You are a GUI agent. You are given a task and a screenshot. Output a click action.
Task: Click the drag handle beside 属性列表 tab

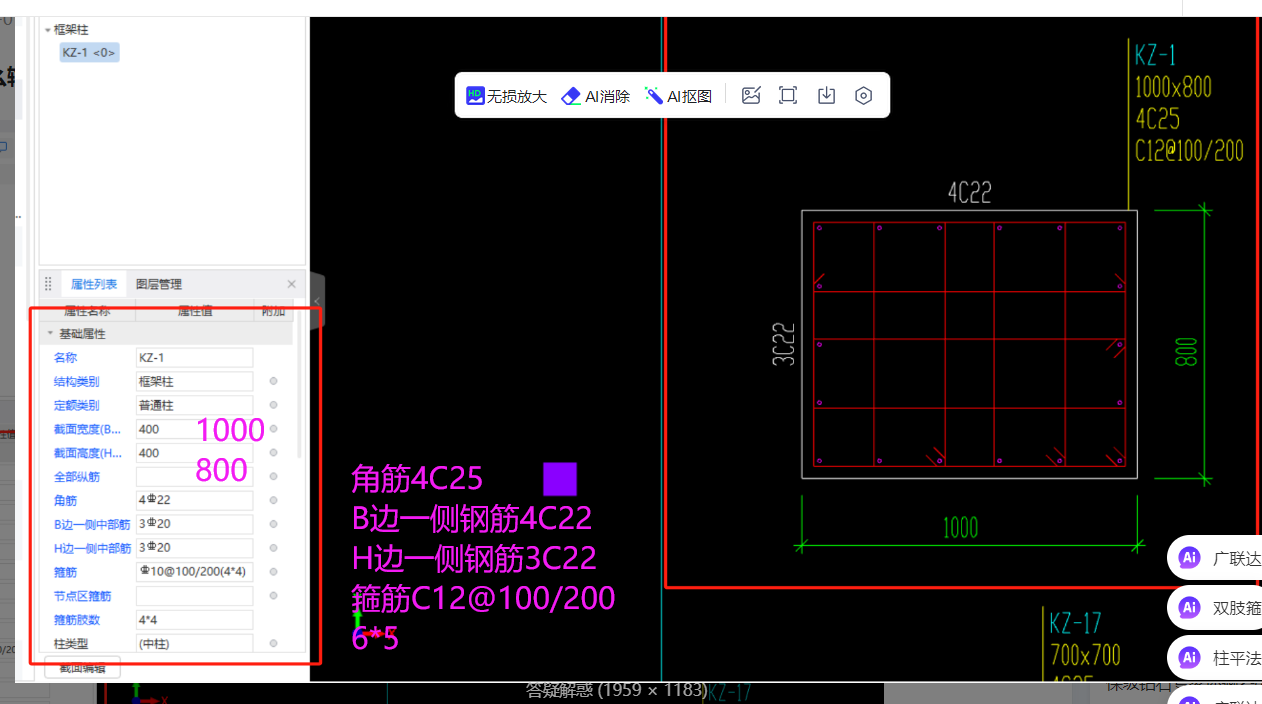pyautogui.click(x=48, y=284)
